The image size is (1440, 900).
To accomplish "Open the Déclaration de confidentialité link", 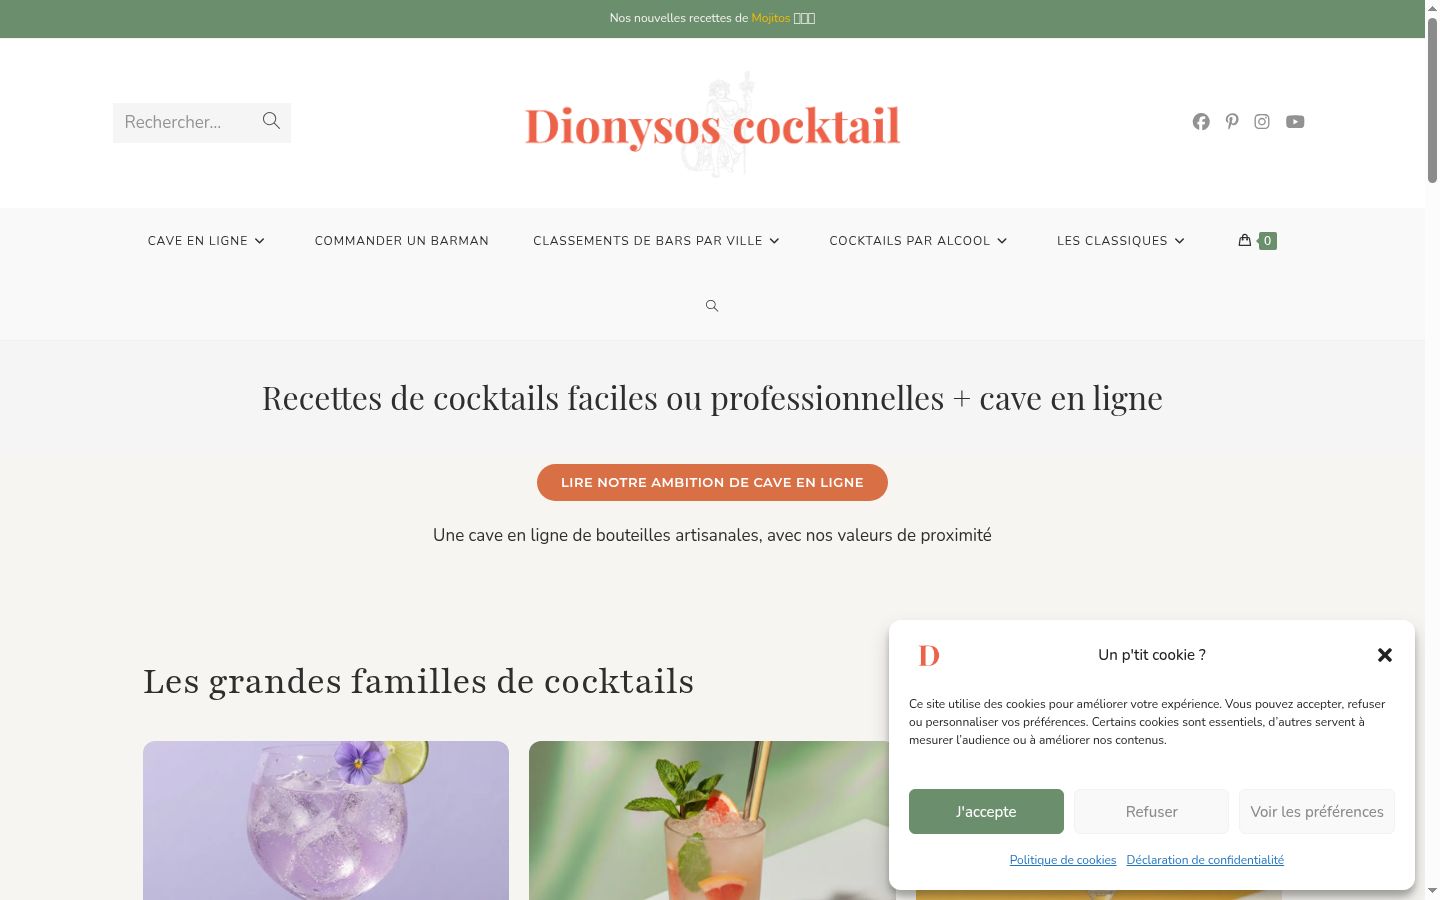I will tap(1205, 860).
